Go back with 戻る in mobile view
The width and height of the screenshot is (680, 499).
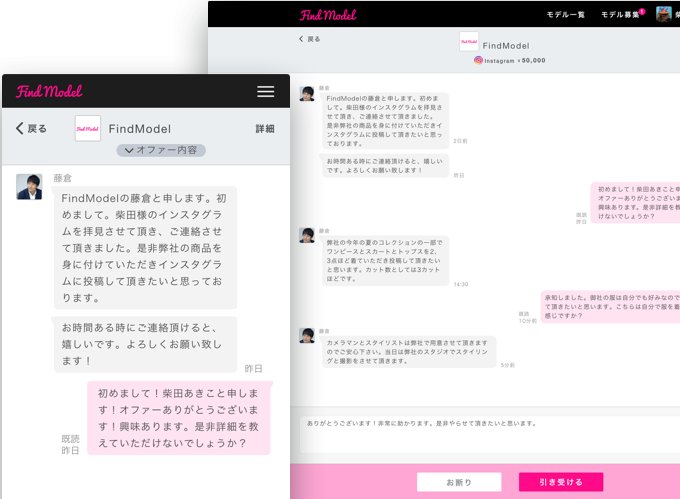click(x=31, y=128)
